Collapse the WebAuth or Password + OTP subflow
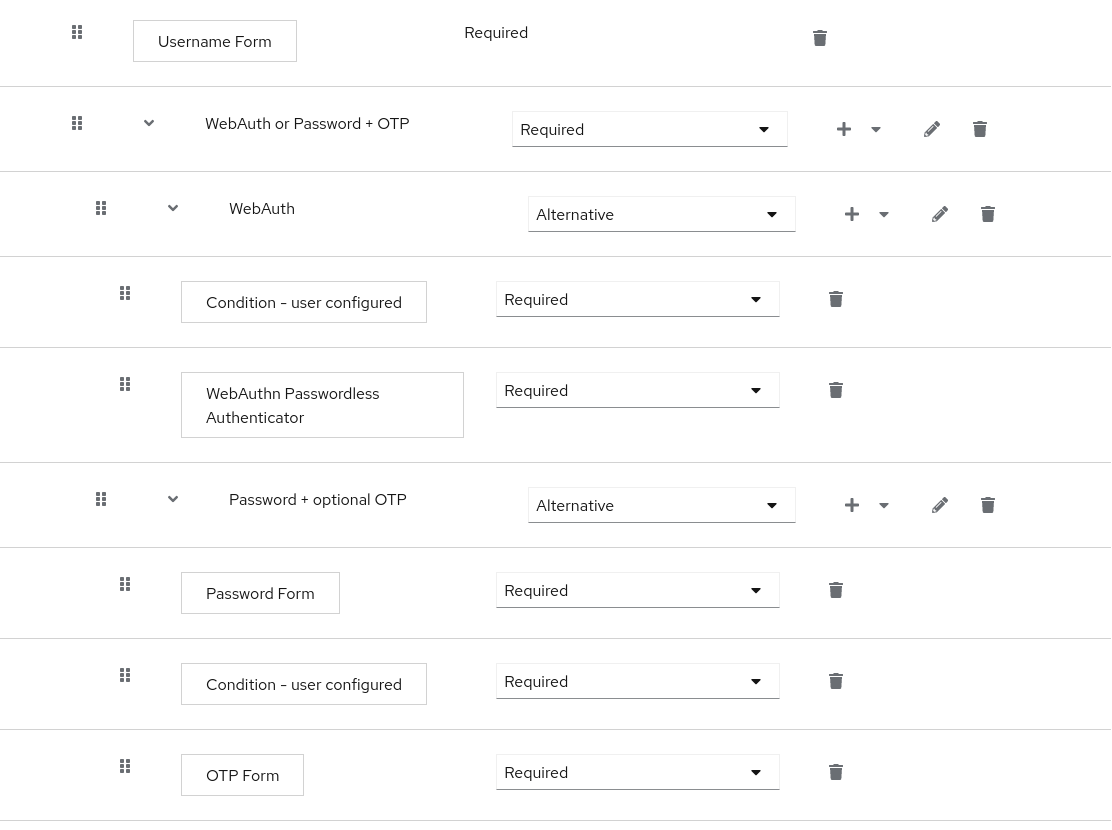1112x830 pixels. [x=149, y=123]
